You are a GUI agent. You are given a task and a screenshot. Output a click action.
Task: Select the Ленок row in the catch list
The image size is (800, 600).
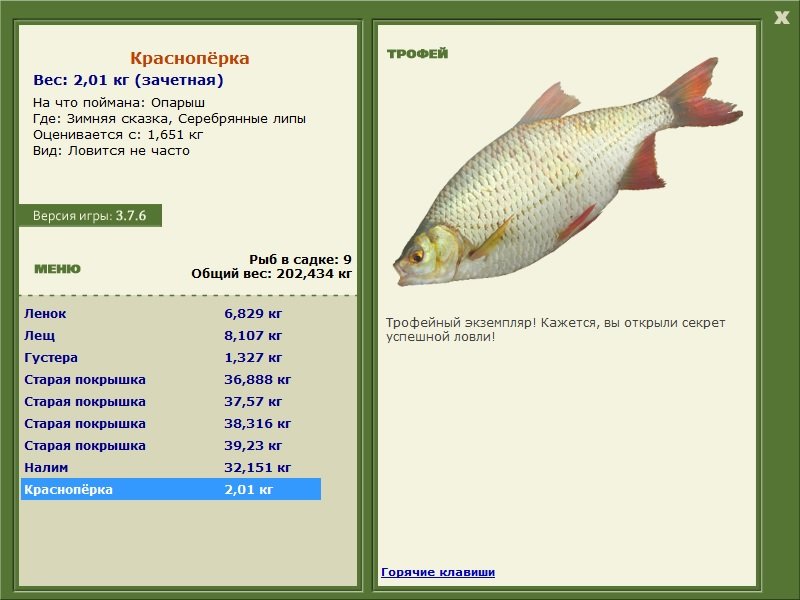click(x=170, y=313)
